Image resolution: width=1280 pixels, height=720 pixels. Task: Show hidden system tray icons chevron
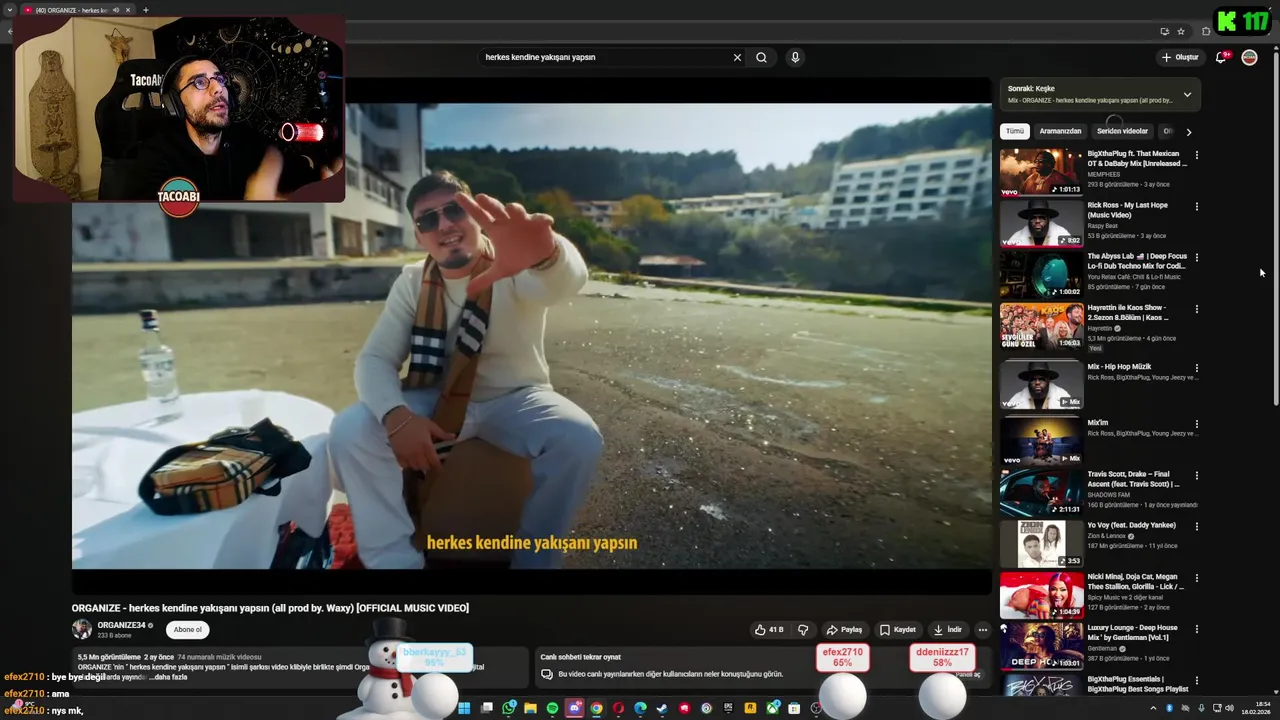pos(1153,708)
